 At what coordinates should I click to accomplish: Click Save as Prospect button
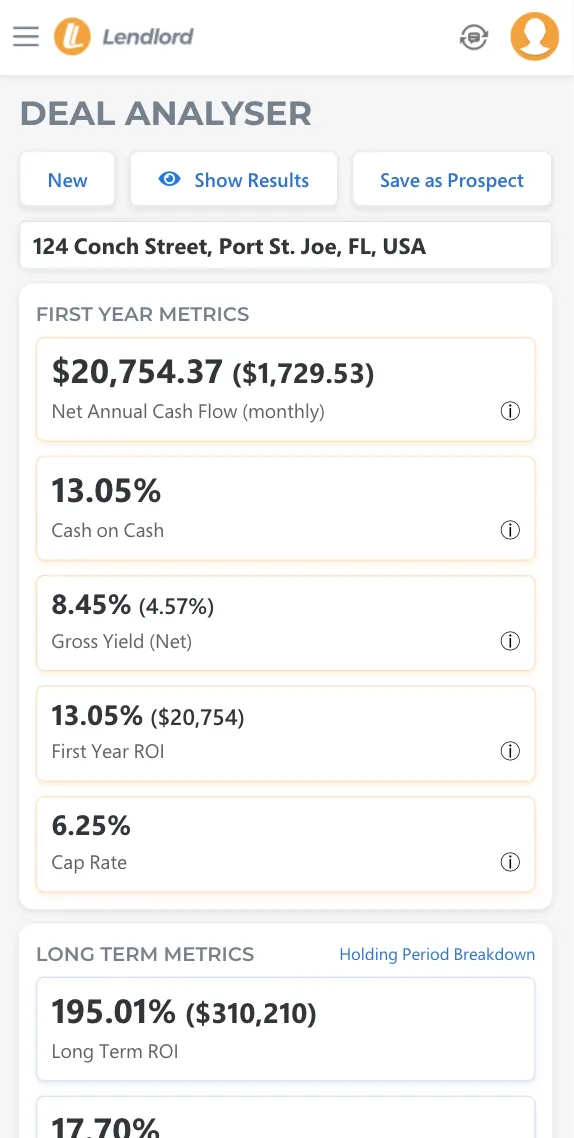[x=452, y=179]
